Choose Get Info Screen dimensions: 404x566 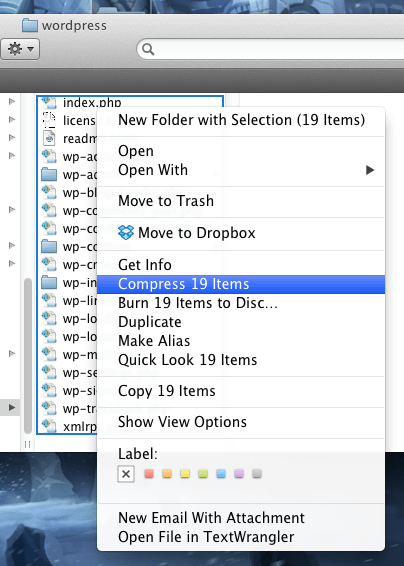[x=241, y=265]
